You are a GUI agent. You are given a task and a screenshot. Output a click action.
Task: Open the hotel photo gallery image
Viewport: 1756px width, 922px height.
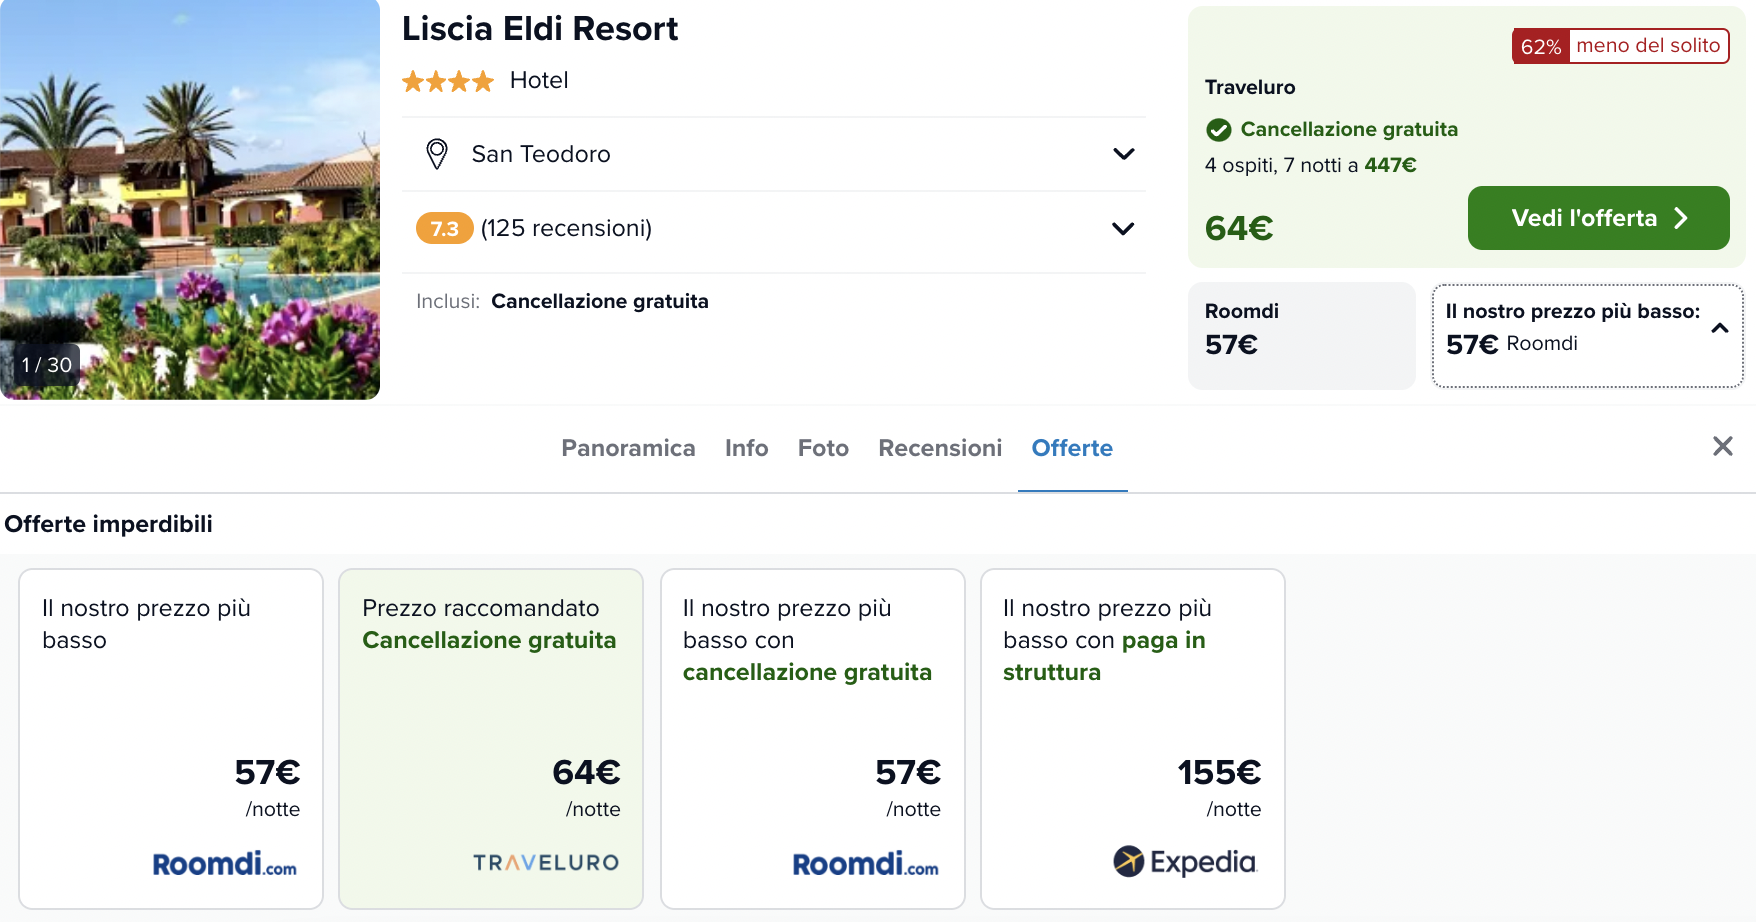pos(190,199)
